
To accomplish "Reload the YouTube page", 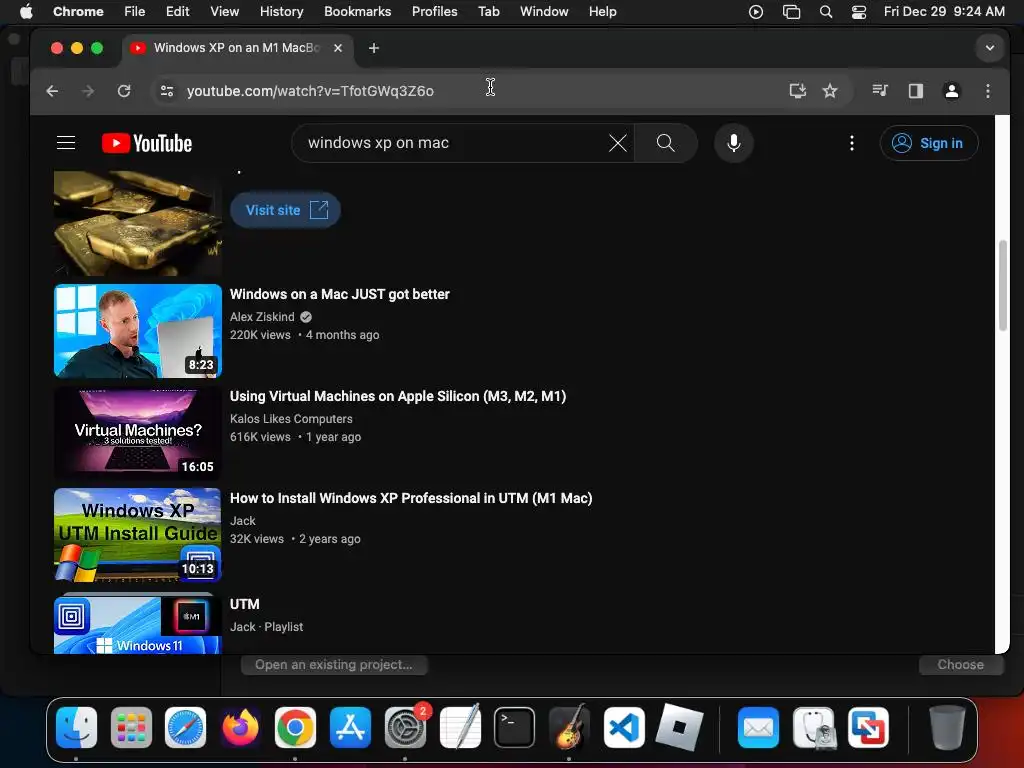I will (124, 91).
